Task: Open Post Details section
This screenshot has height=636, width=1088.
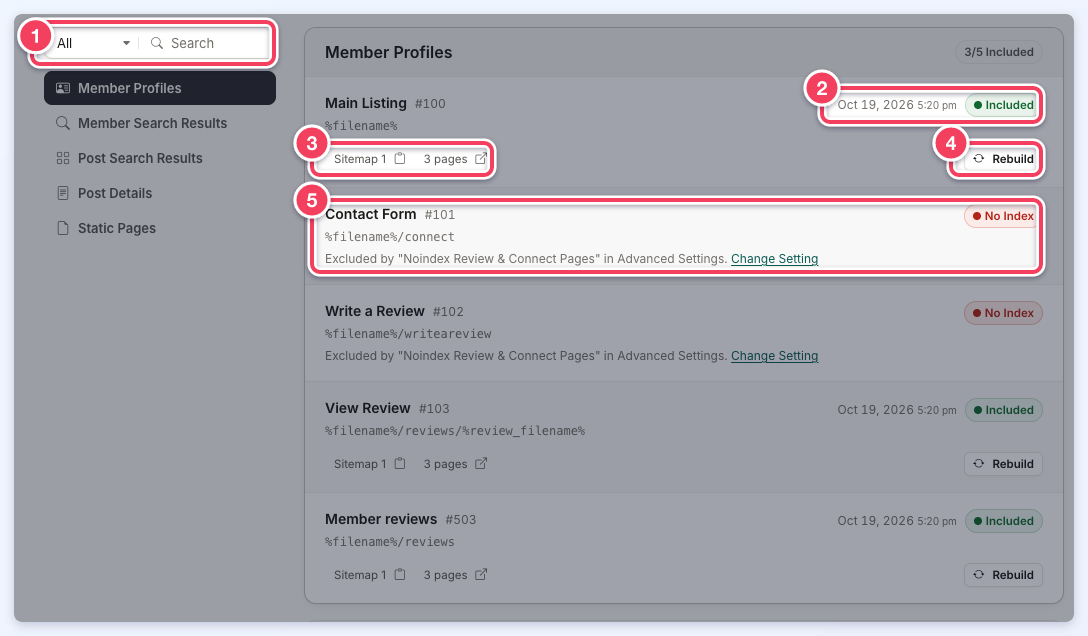Action: pos(160,193)
